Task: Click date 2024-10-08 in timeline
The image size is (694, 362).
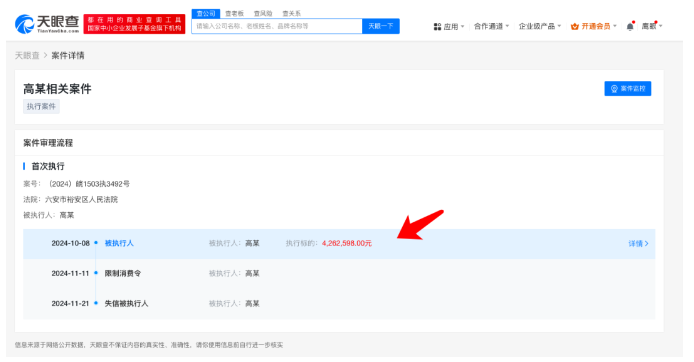Action: (x=70, y=243)
